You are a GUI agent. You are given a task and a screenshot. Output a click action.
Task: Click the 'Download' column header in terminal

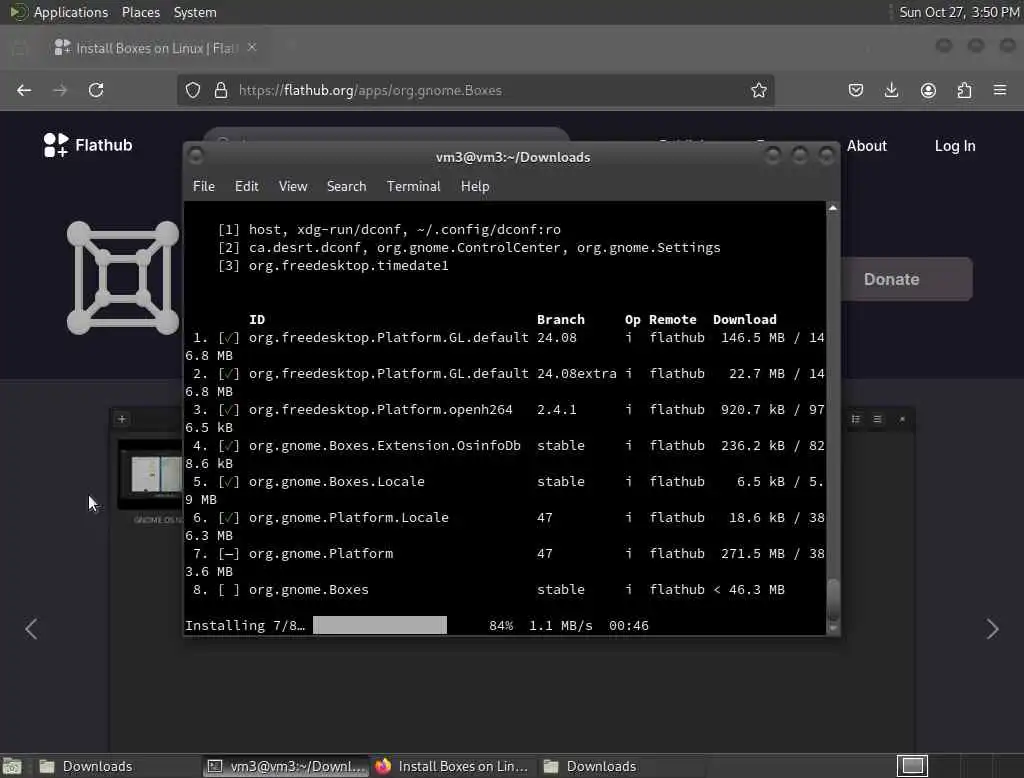tap(744, 319)
